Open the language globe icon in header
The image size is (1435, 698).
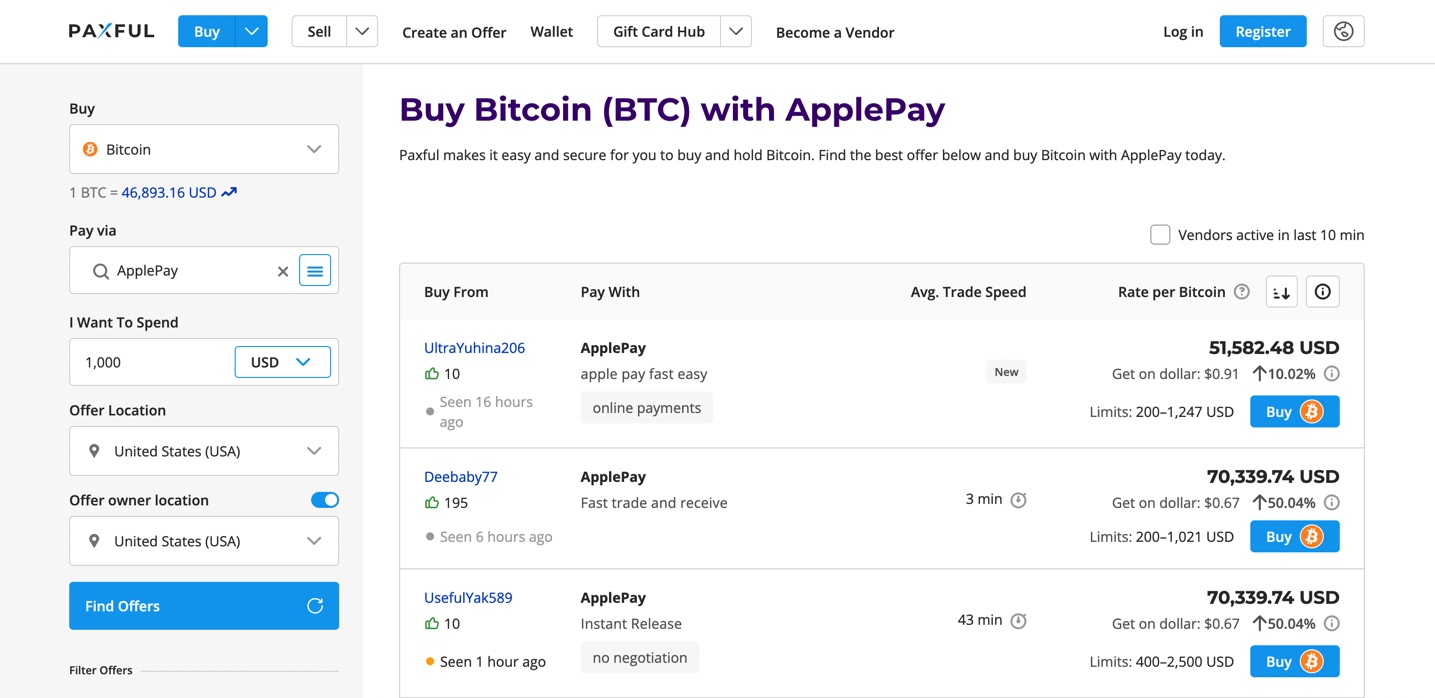[x=1343, y=31]
